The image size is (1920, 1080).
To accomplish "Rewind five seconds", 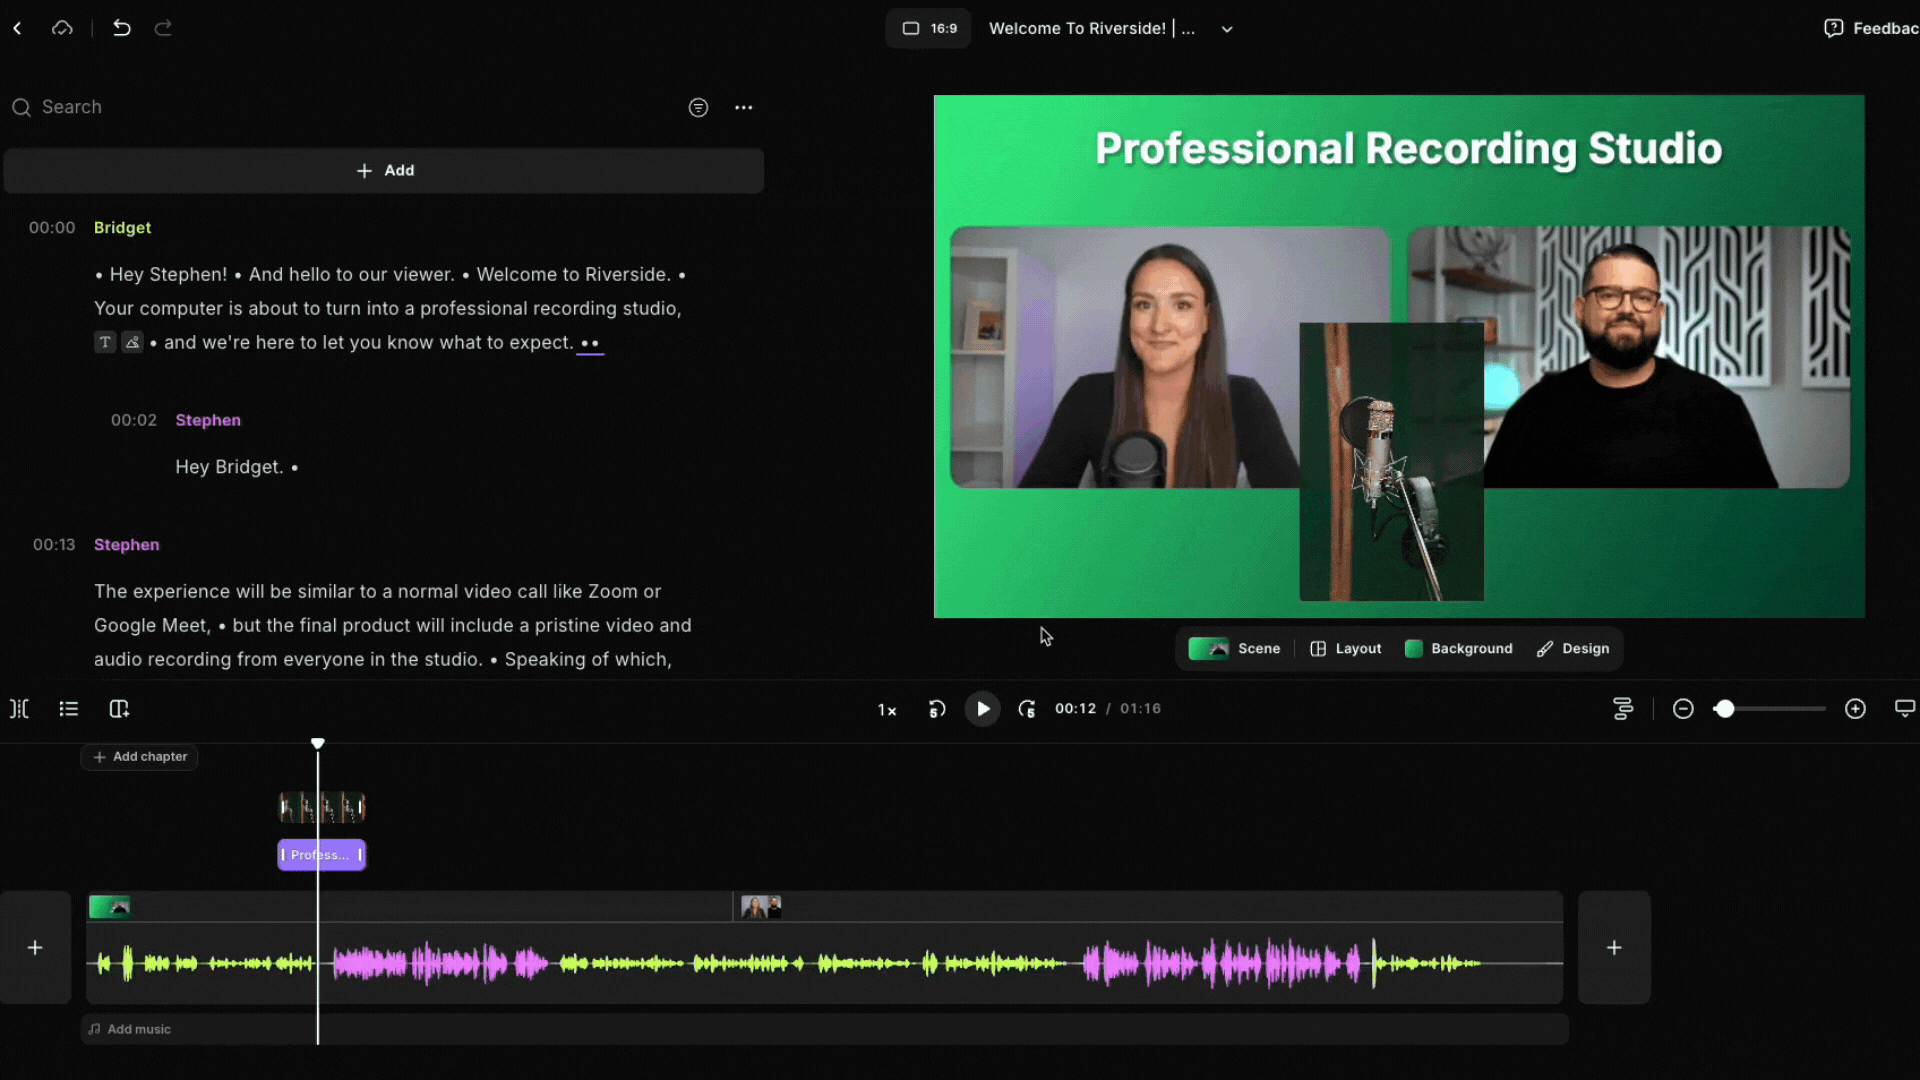I will tap(937, 709).
